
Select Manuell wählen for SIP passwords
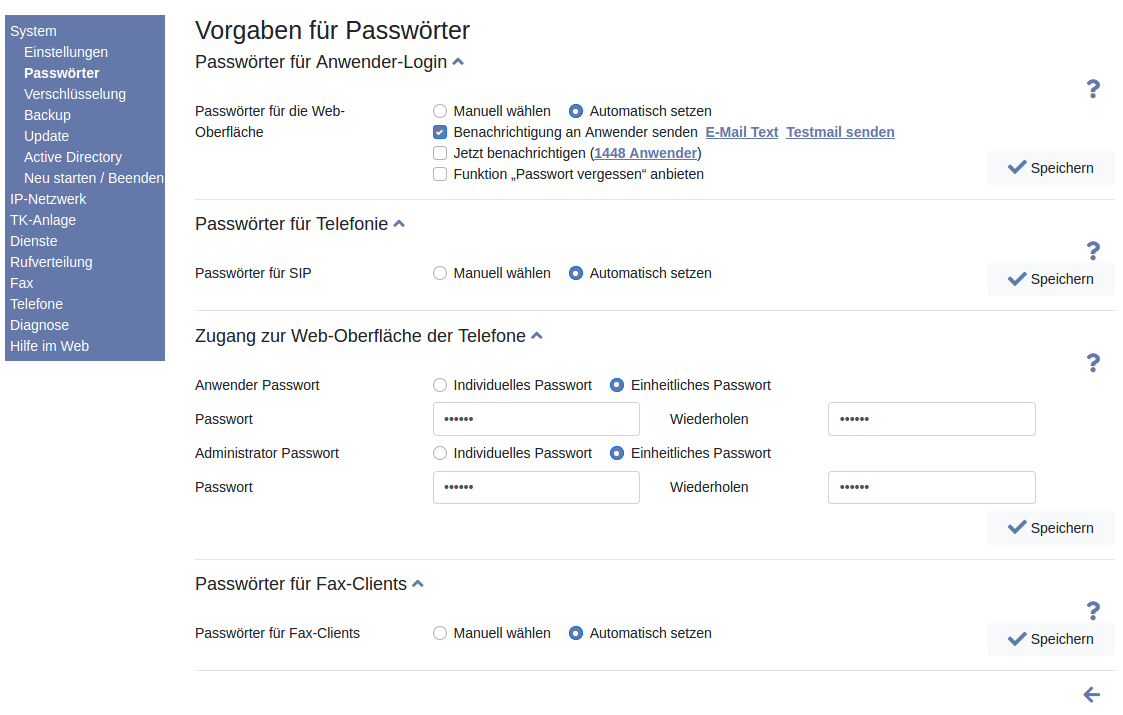[440, 273]
